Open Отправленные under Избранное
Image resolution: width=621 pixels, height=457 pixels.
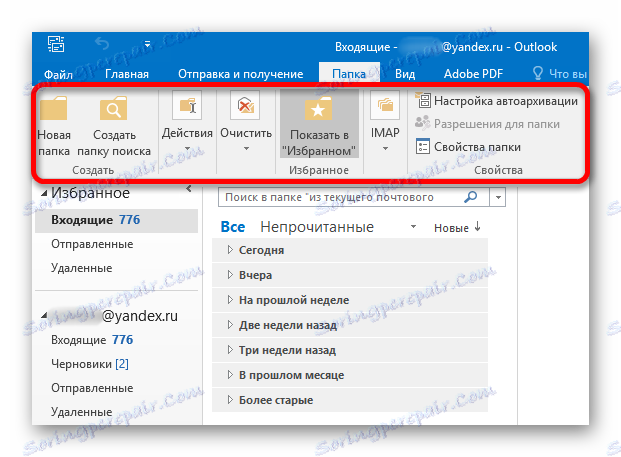click(x=92, y=244)
